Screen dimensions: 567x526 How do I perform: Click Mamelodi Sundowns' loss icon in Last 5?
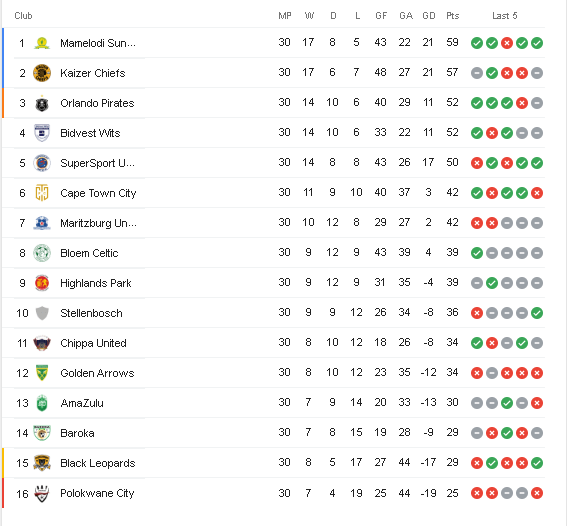point(507,43)
